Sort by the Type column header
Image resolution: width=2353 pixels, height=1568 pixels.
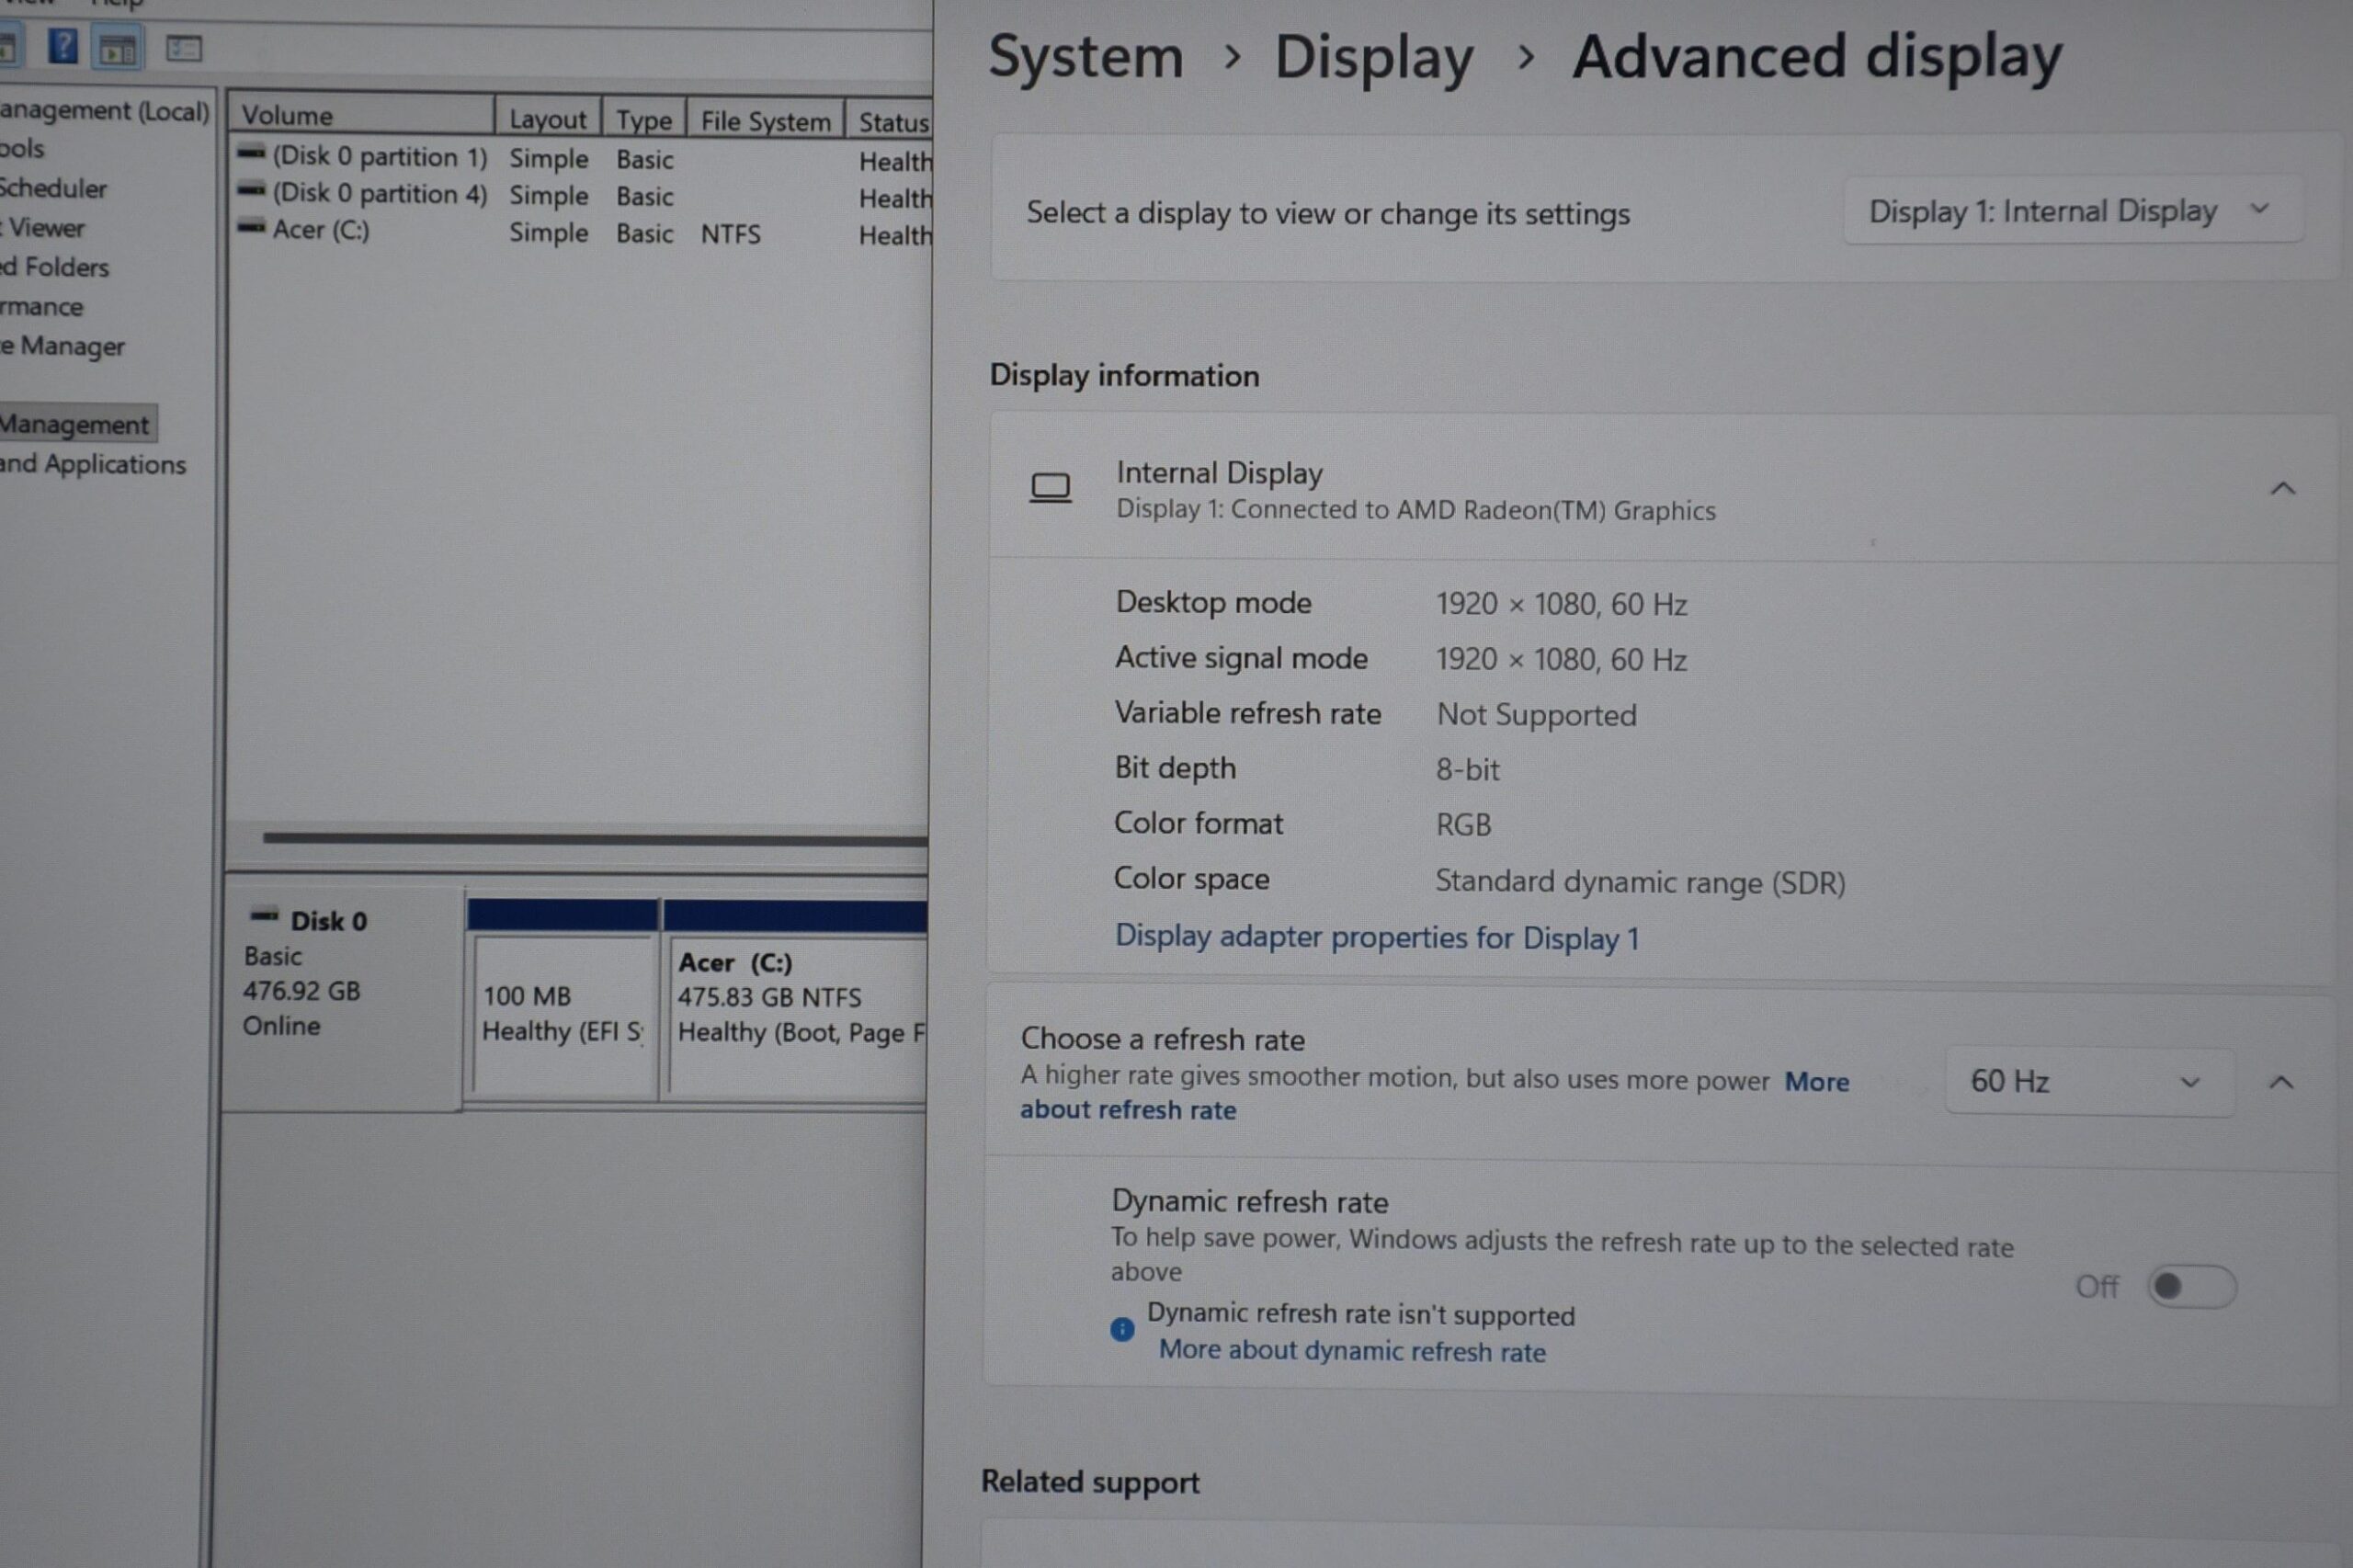coord(644,120)
